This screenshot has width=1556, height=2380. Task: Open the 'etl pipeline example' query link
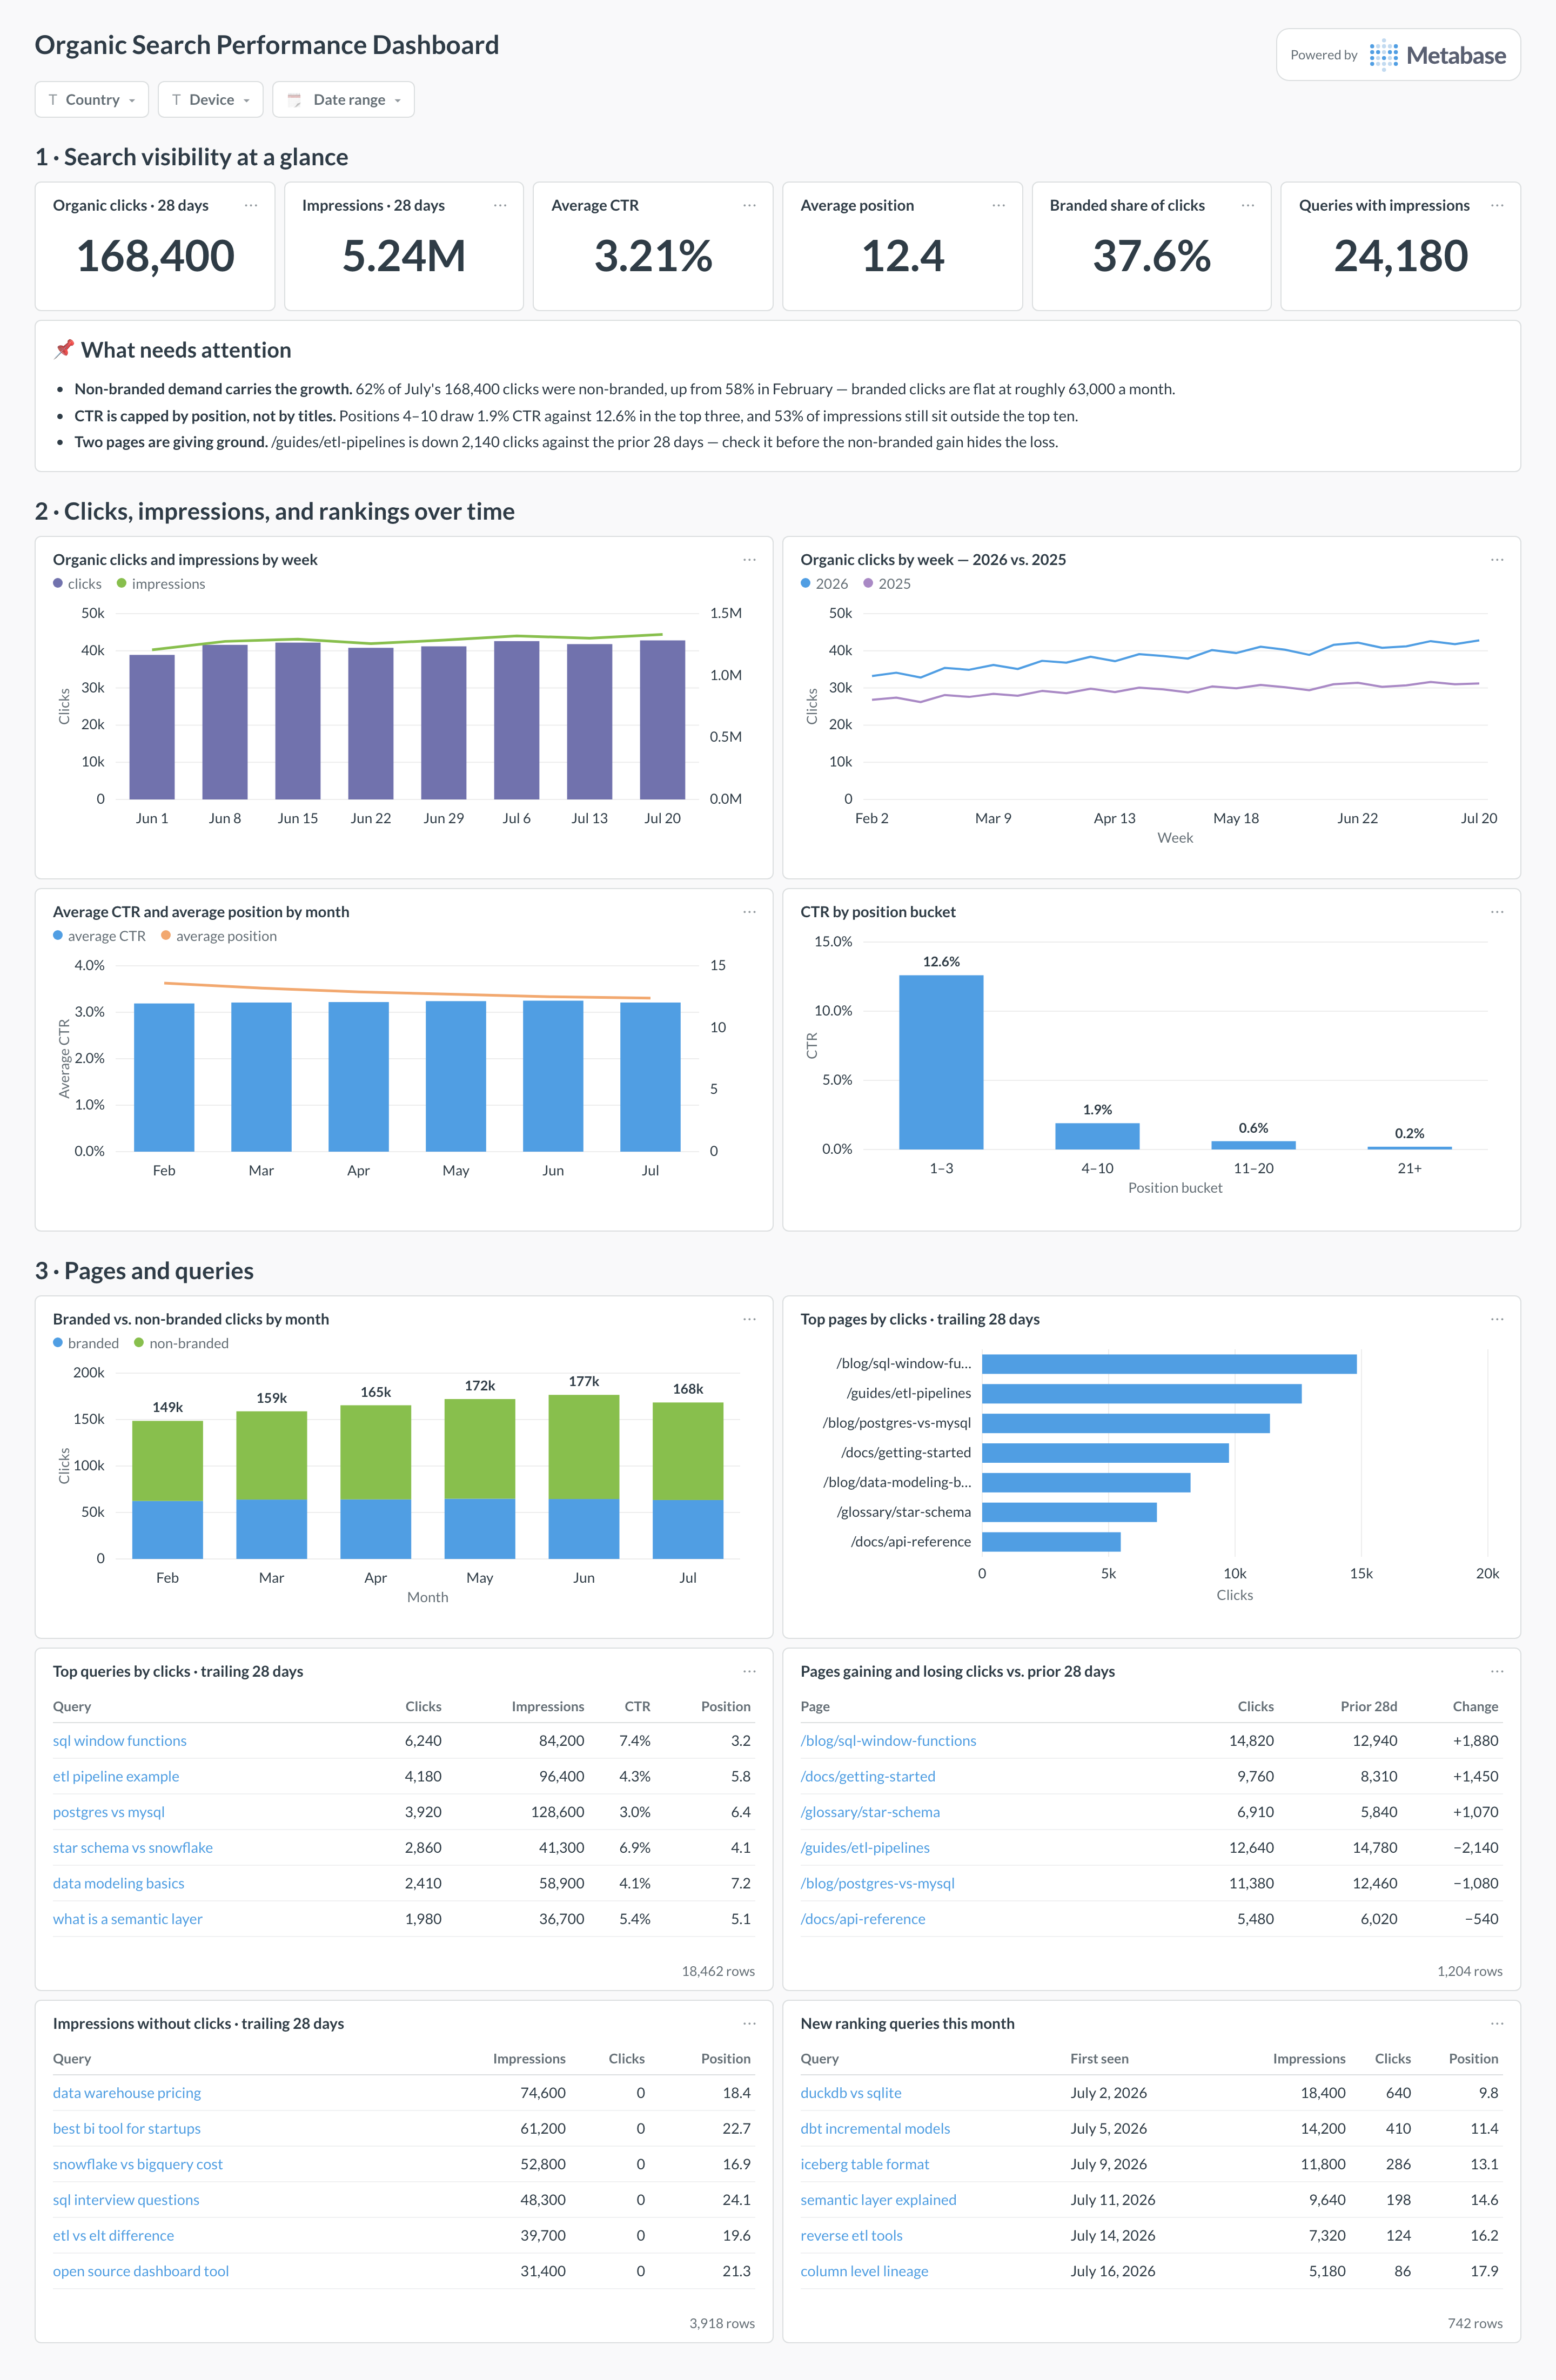pos(116,1776)
